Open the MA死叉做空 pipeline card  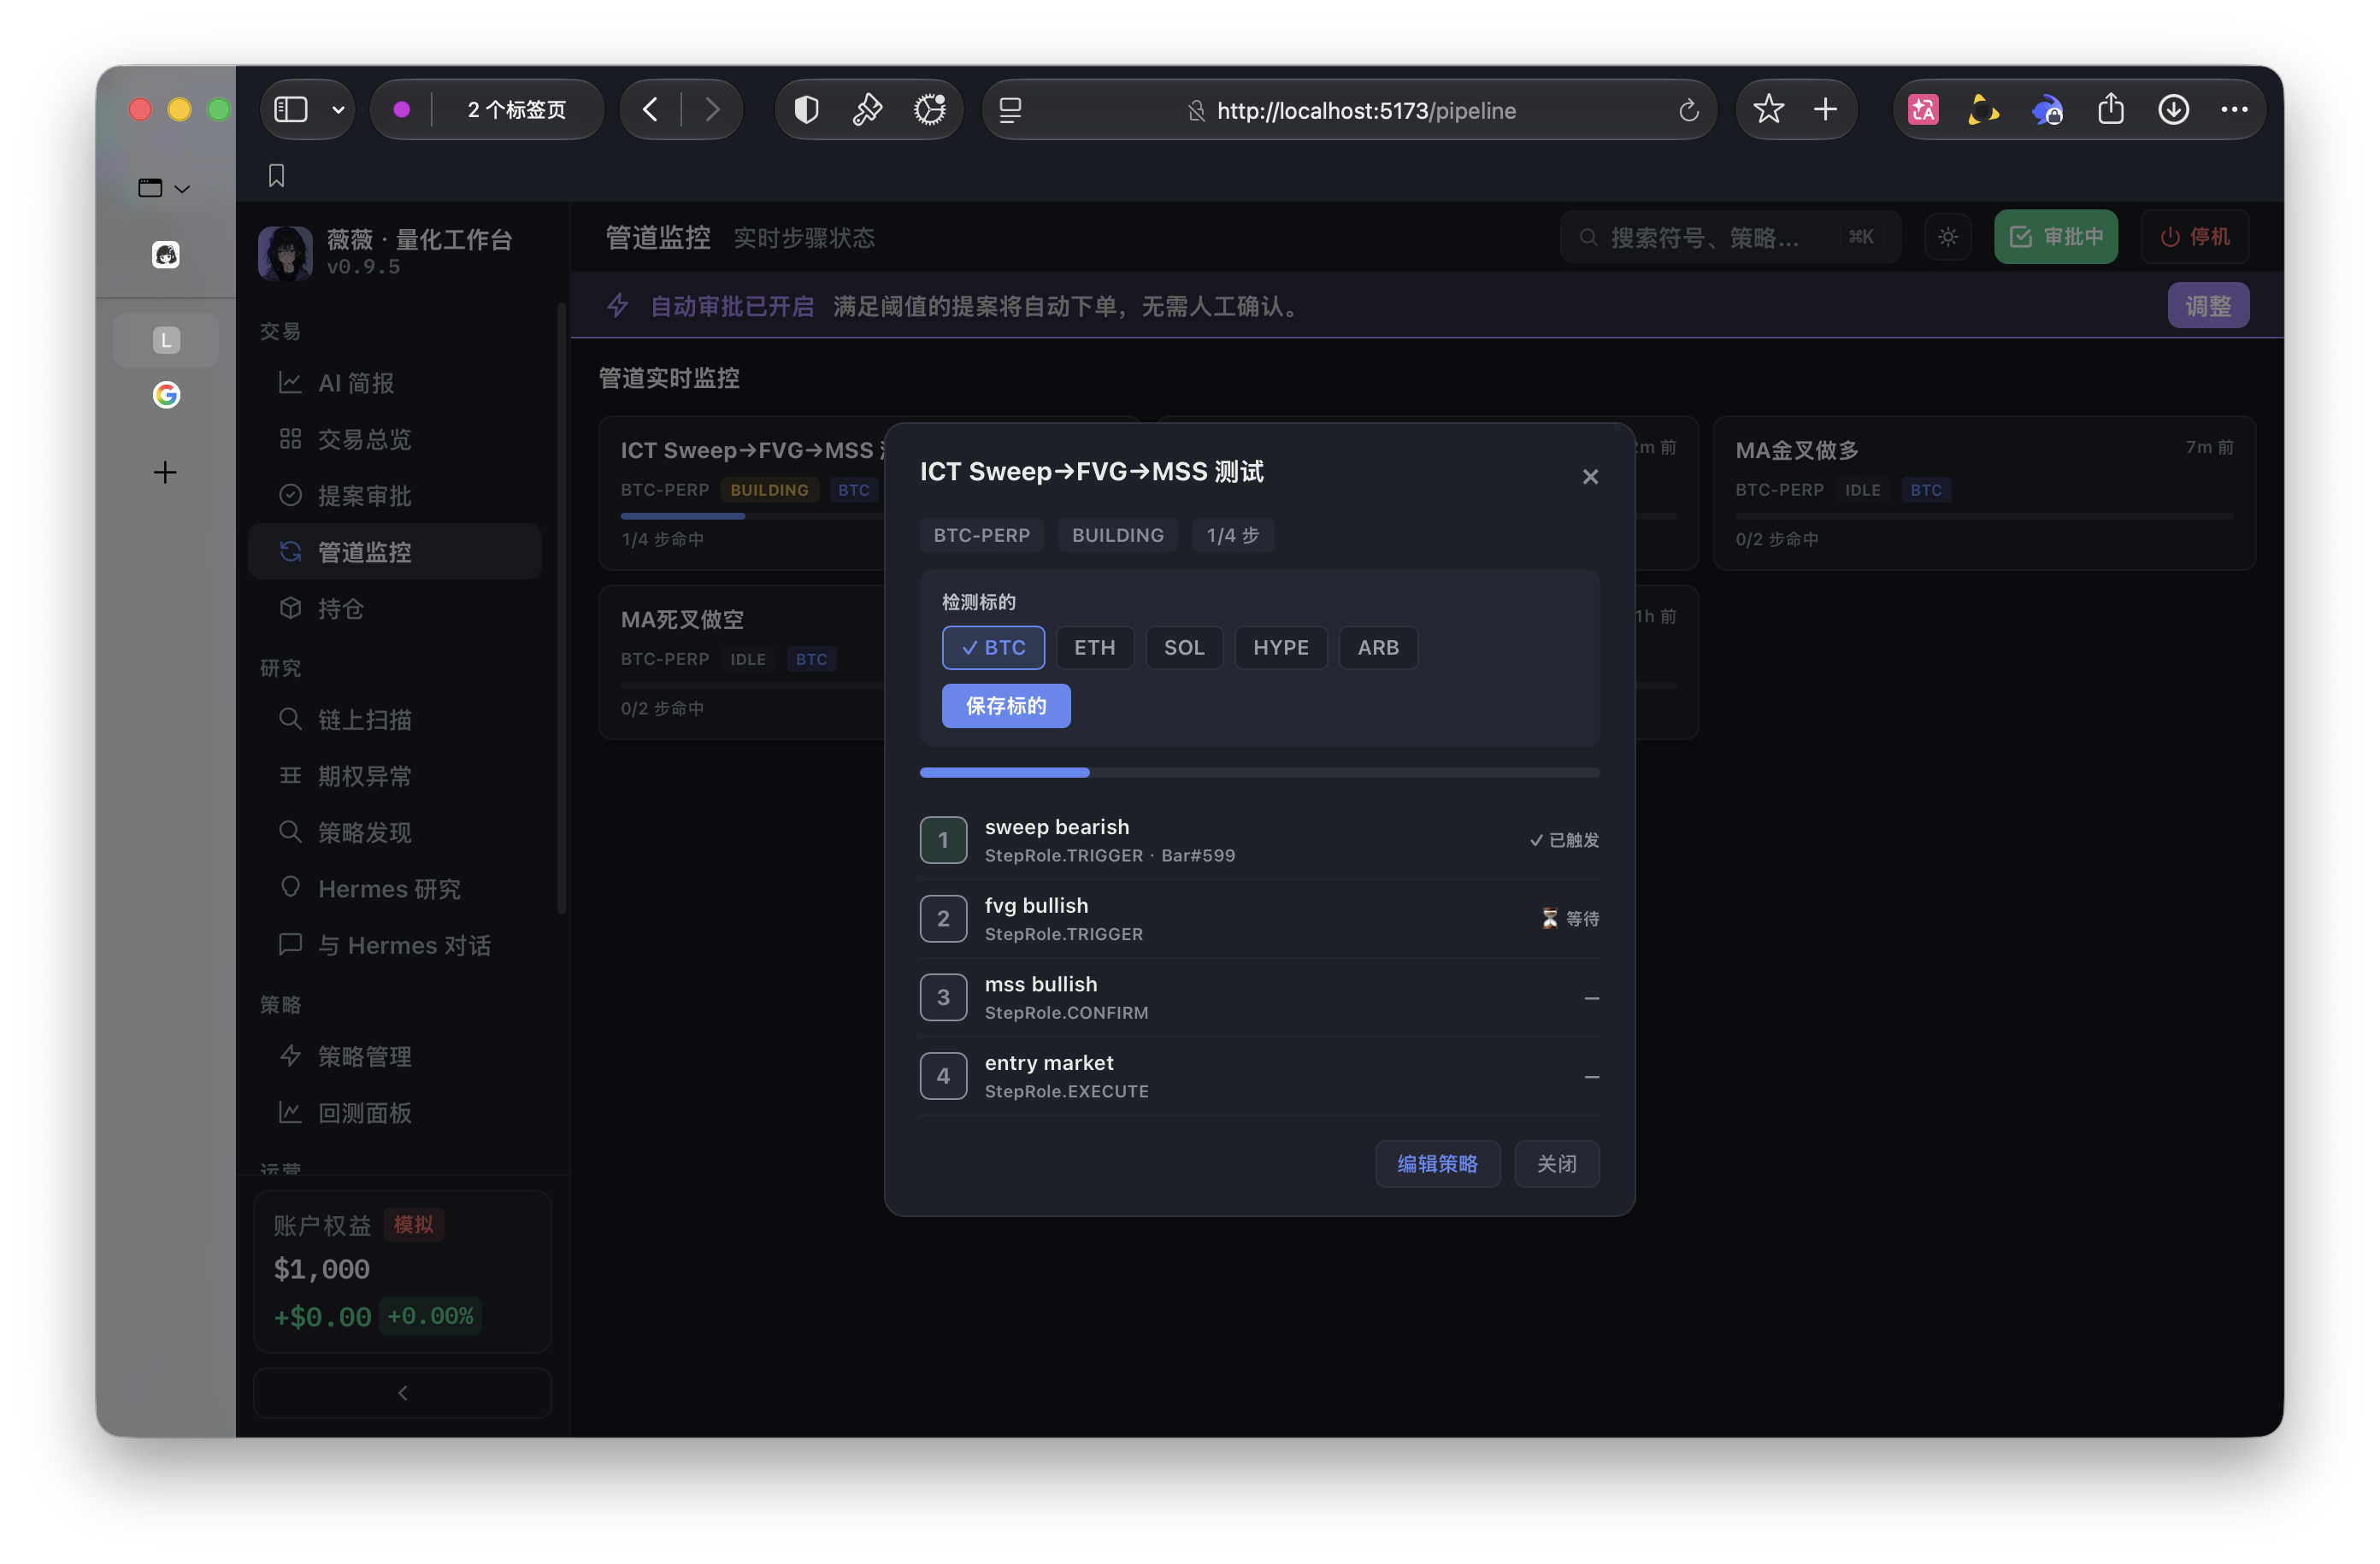pos(742,662)
